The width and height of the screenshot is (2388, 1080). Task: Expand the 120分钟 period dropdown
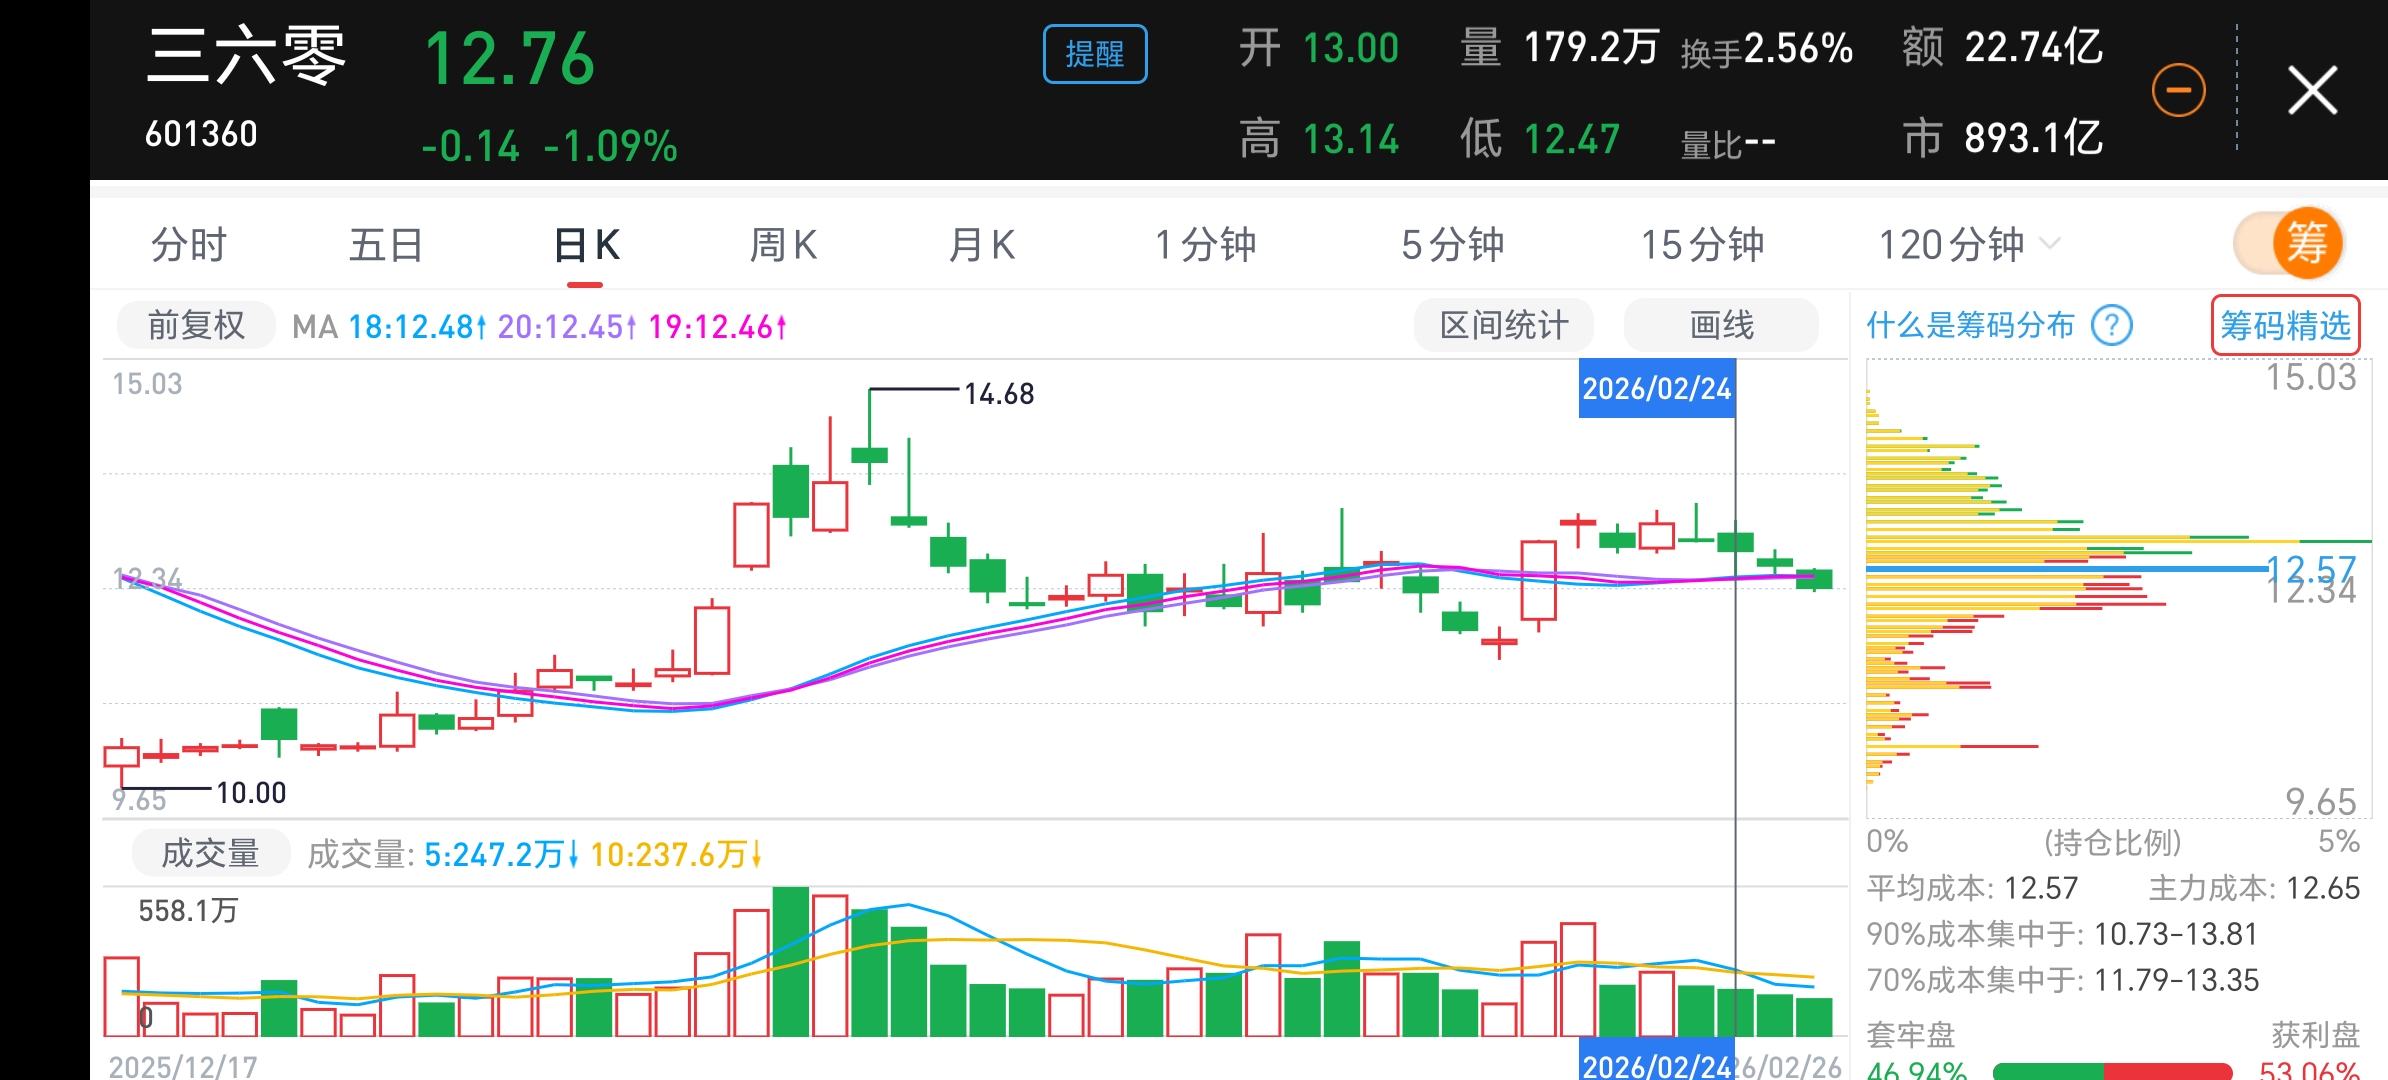[x=1968, y=245]
